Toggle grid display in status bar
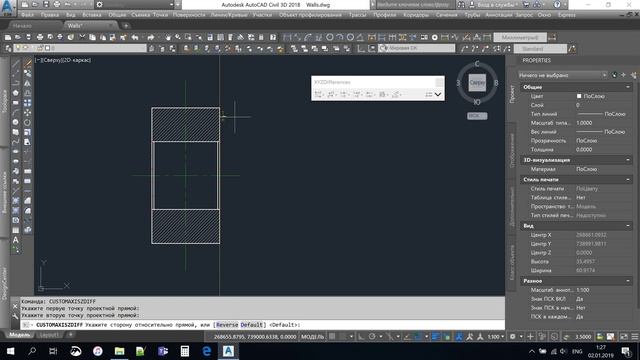 (x=332, y=337)
